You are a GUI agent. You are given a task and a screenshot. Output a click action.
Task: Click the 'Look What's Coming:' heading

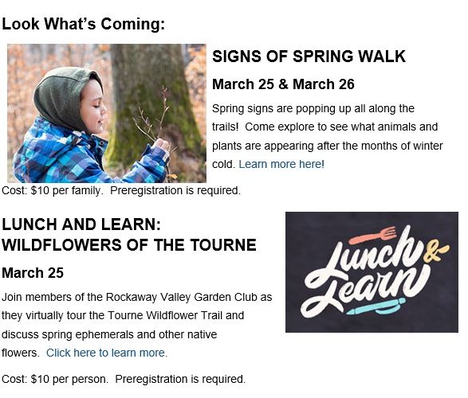[83, 24]
